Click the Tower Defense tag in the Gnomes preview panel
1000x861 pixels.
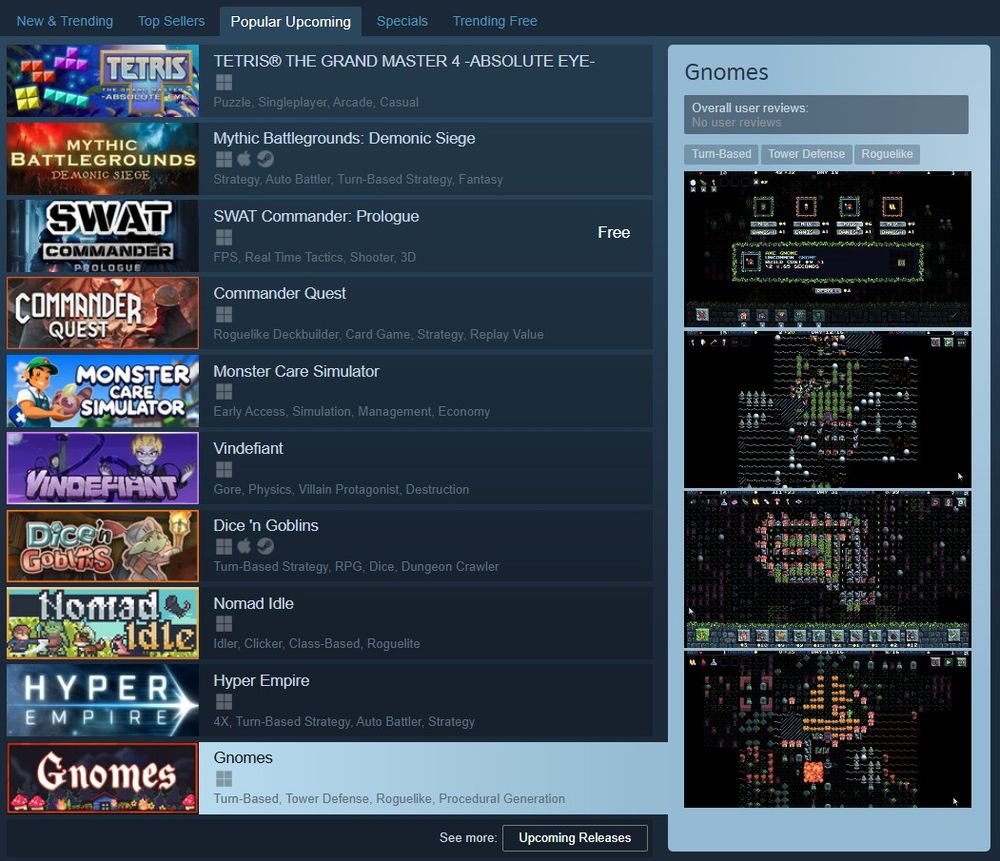pyautogui.click(x=806, y=154)
